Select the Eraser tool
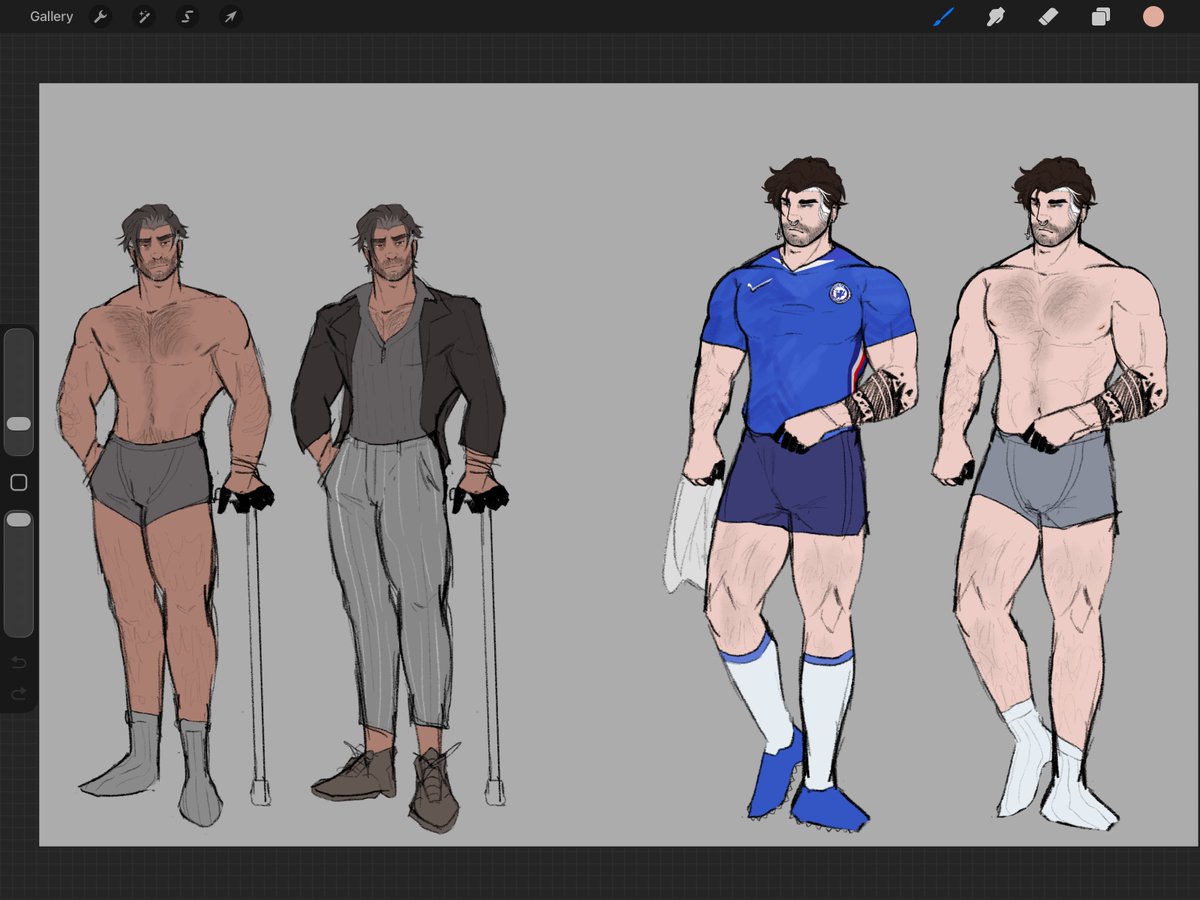 click(x=1048, y=17)
